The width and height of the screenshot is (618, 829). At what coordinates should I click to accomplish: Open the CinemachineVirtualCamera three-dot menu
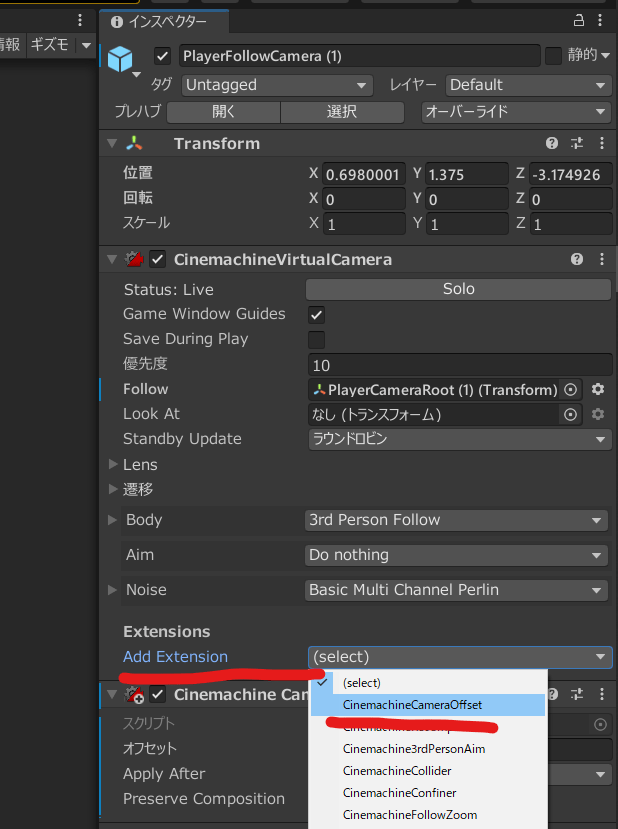click(x=602, y=259)
